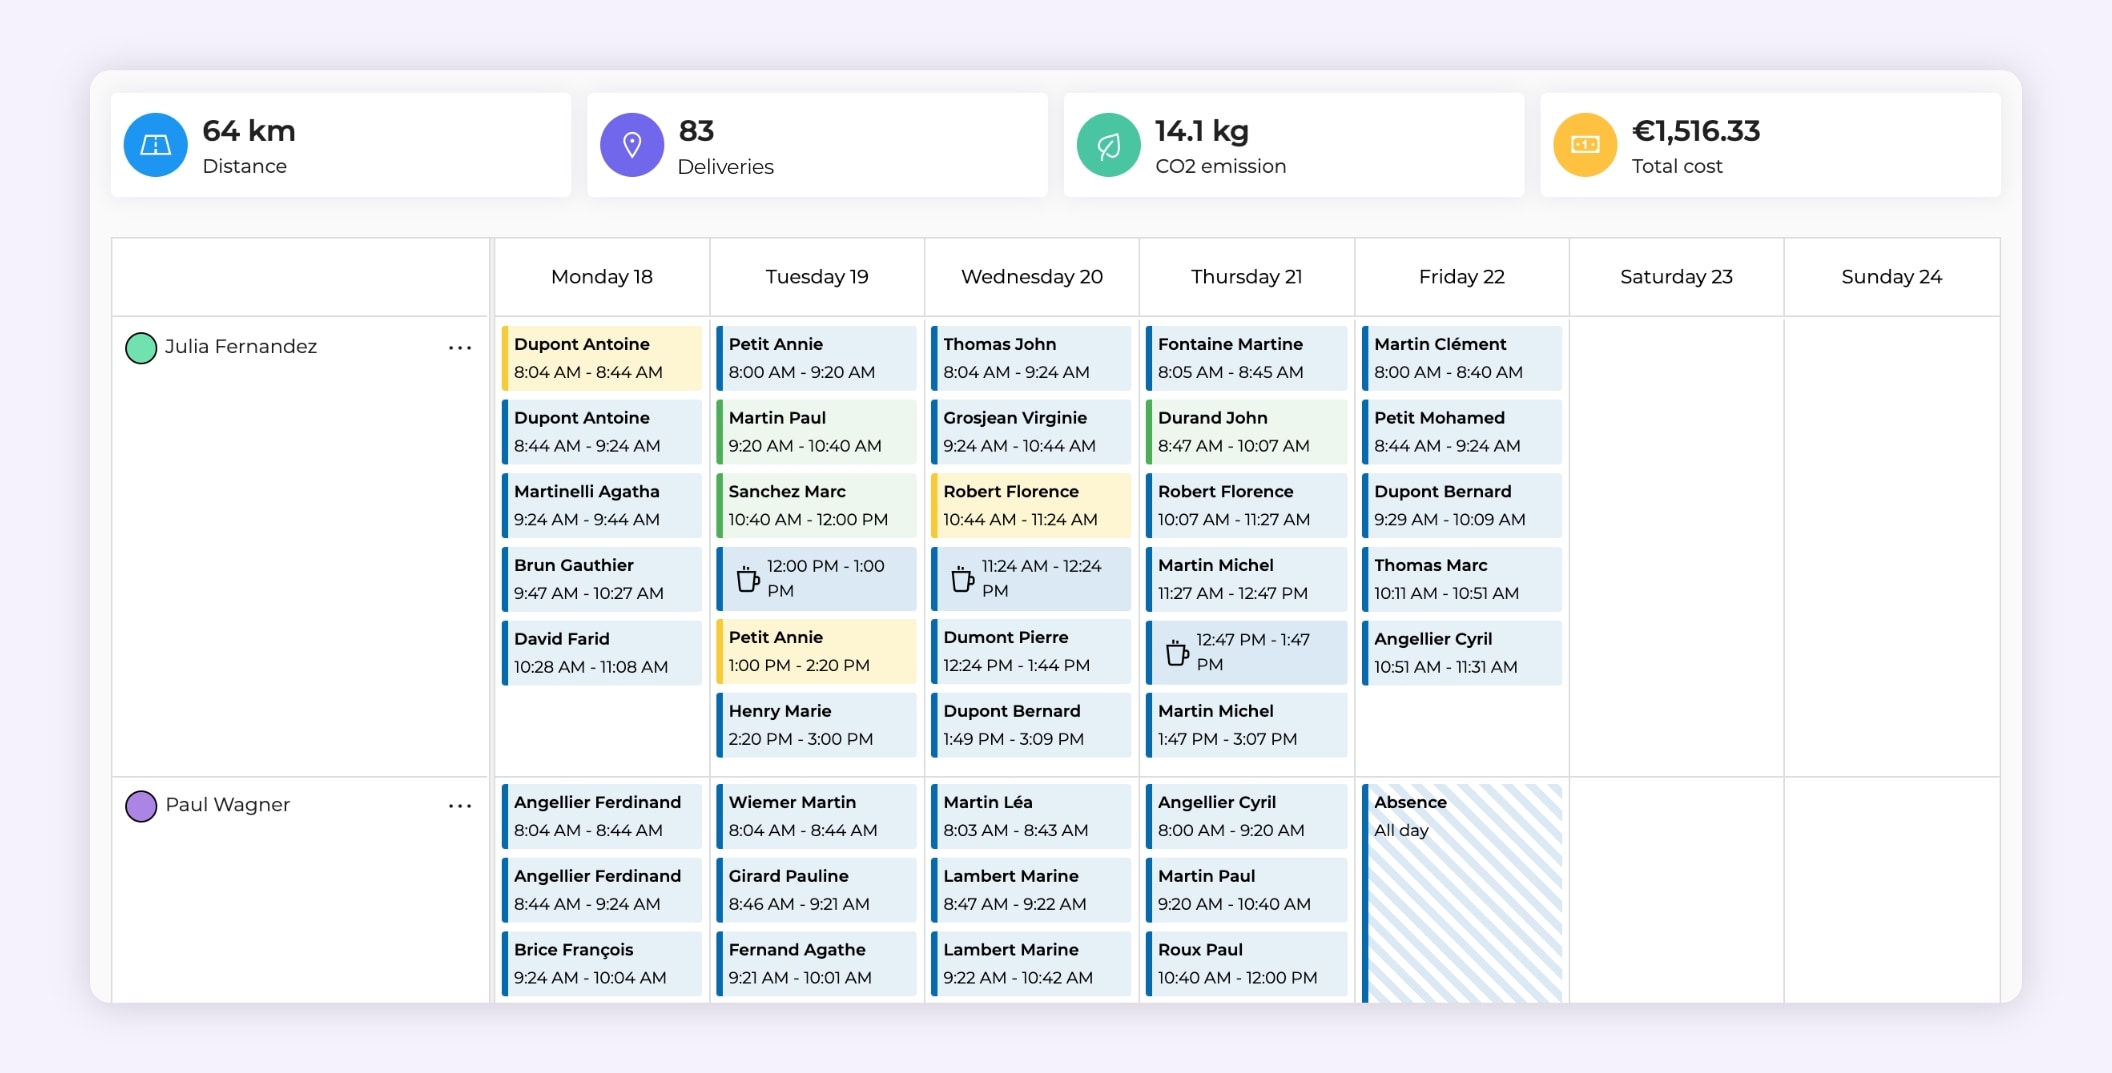Screen dimensions: 2112x1073
Task: Select the purple Deliveries pin icon
Action: (632, 144)
